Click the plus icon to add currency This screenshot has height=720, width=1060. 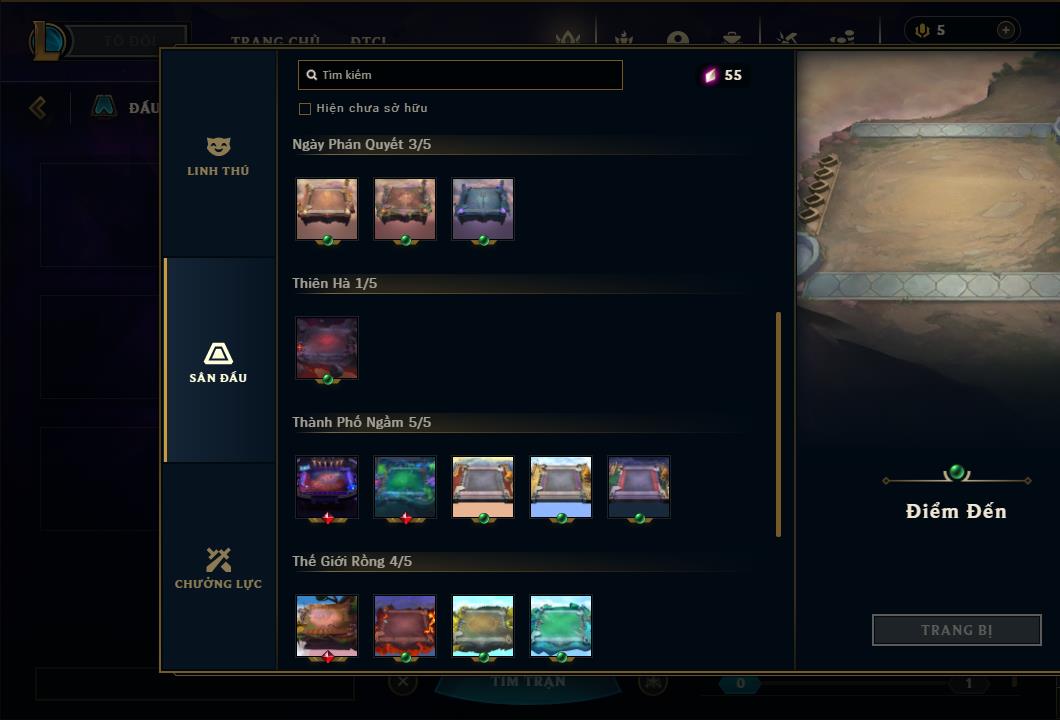coord(1005,30)
